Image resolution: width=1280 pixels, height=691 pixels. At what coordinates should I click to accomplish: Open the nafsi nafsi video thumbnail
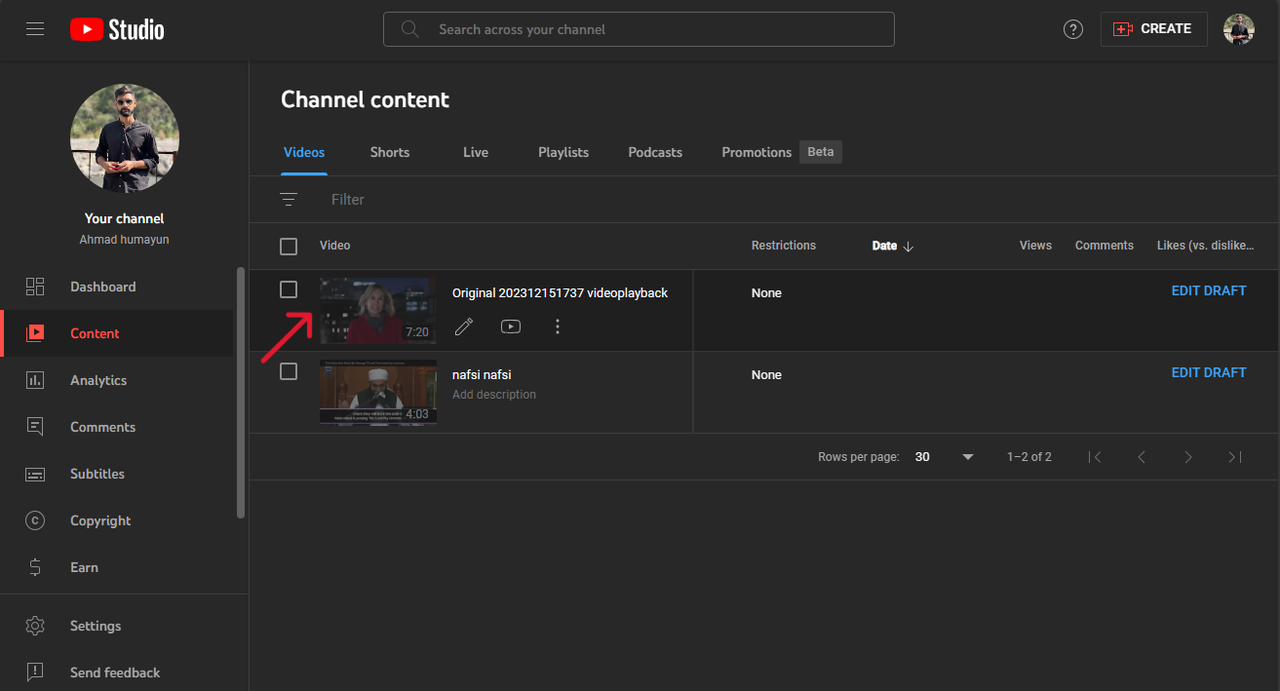pos(378,392)
